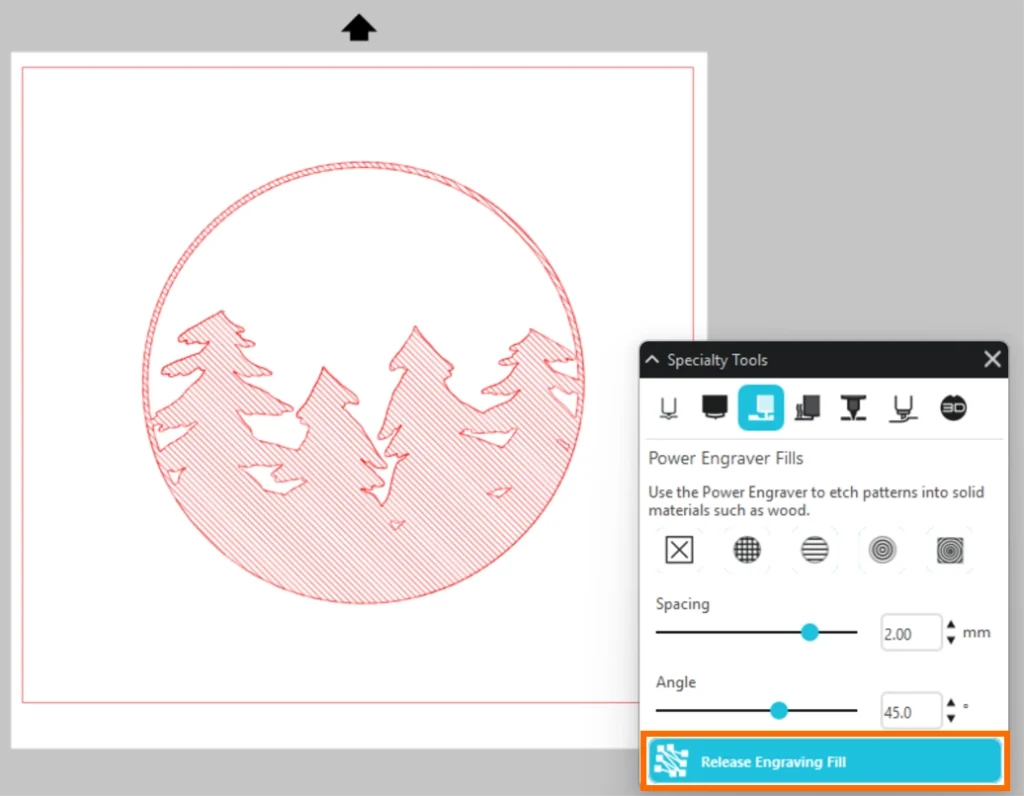Apply the crosshatch grid fill pattern
Screen dimensions: 1024x796
(747, 549)
